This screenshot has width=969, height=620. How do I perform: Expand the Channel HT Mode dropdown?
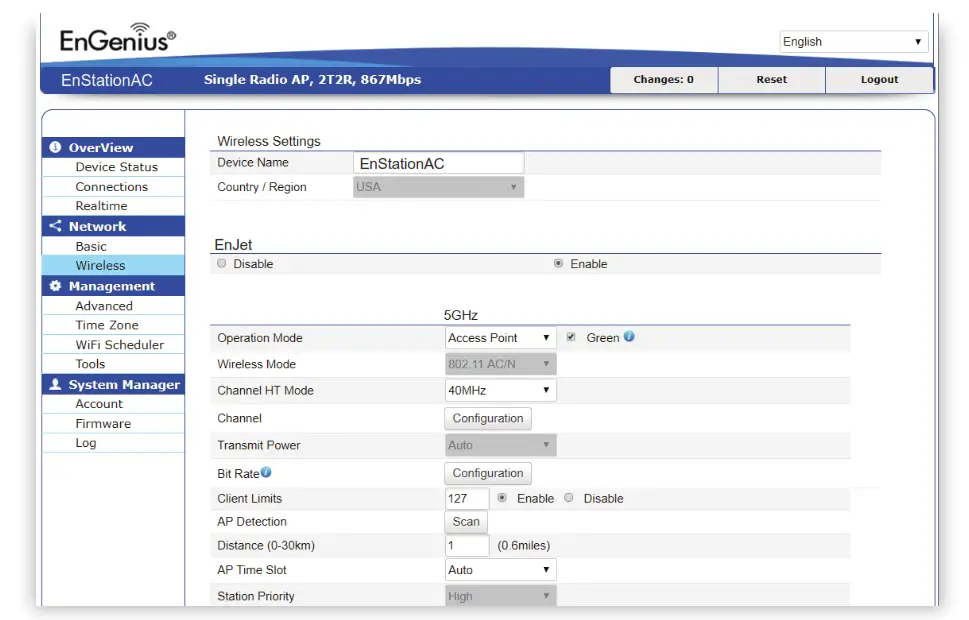[500, 391]
